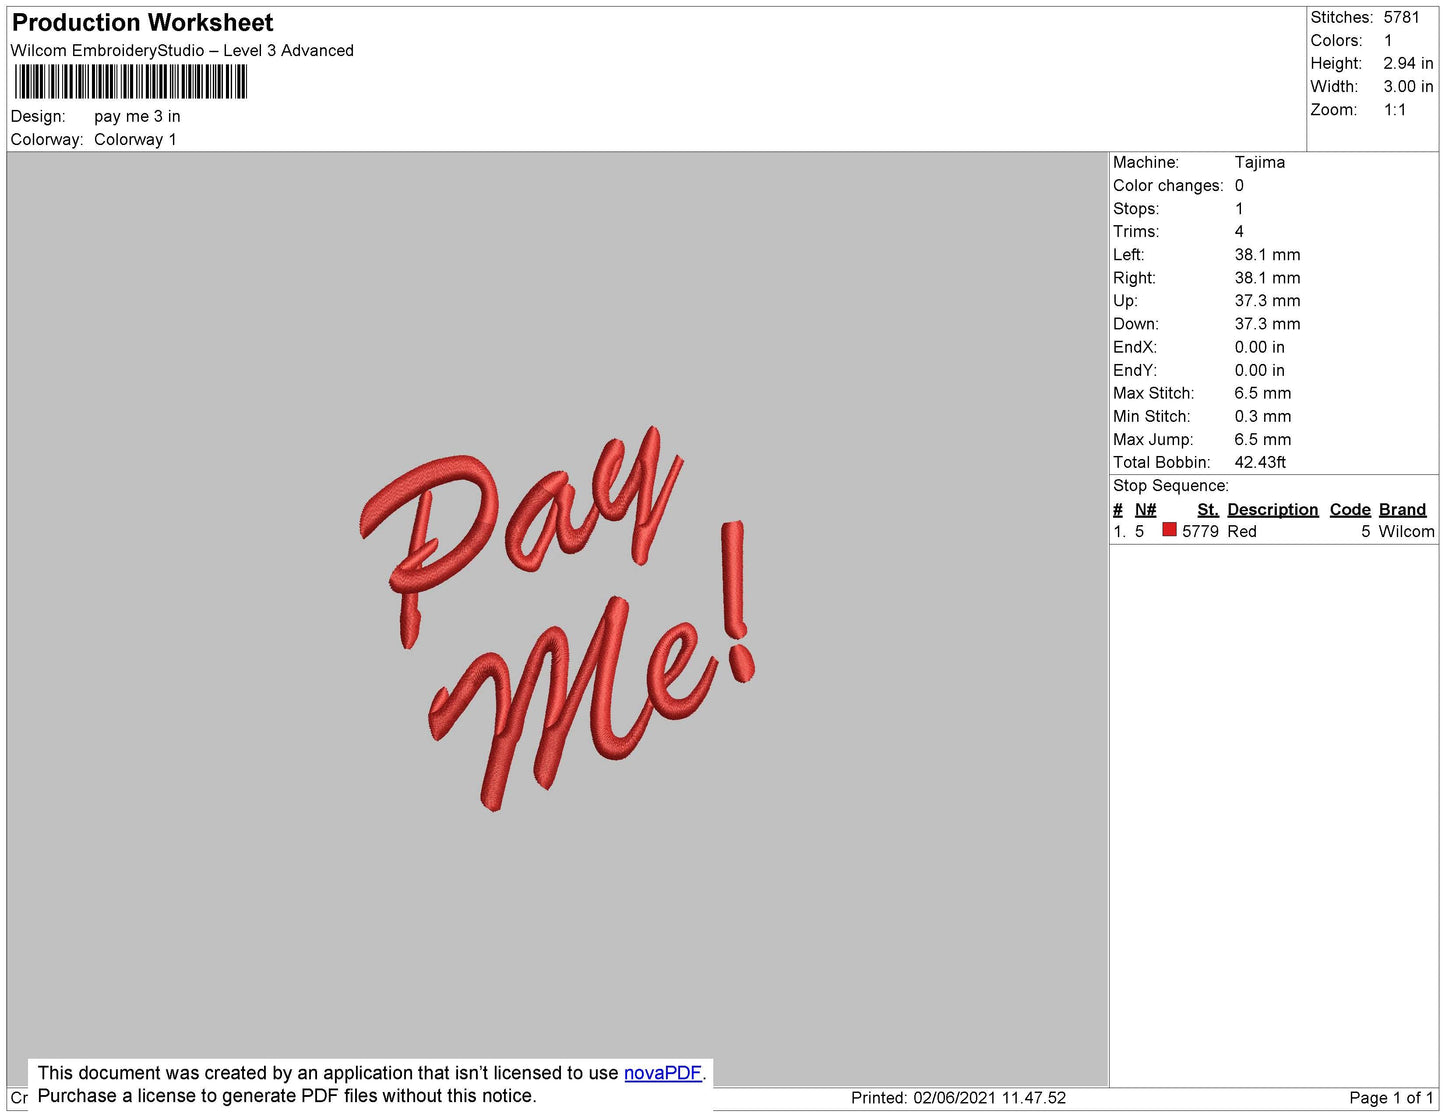Select the Right value '38.1 mm'

(x=1267, y=278)
